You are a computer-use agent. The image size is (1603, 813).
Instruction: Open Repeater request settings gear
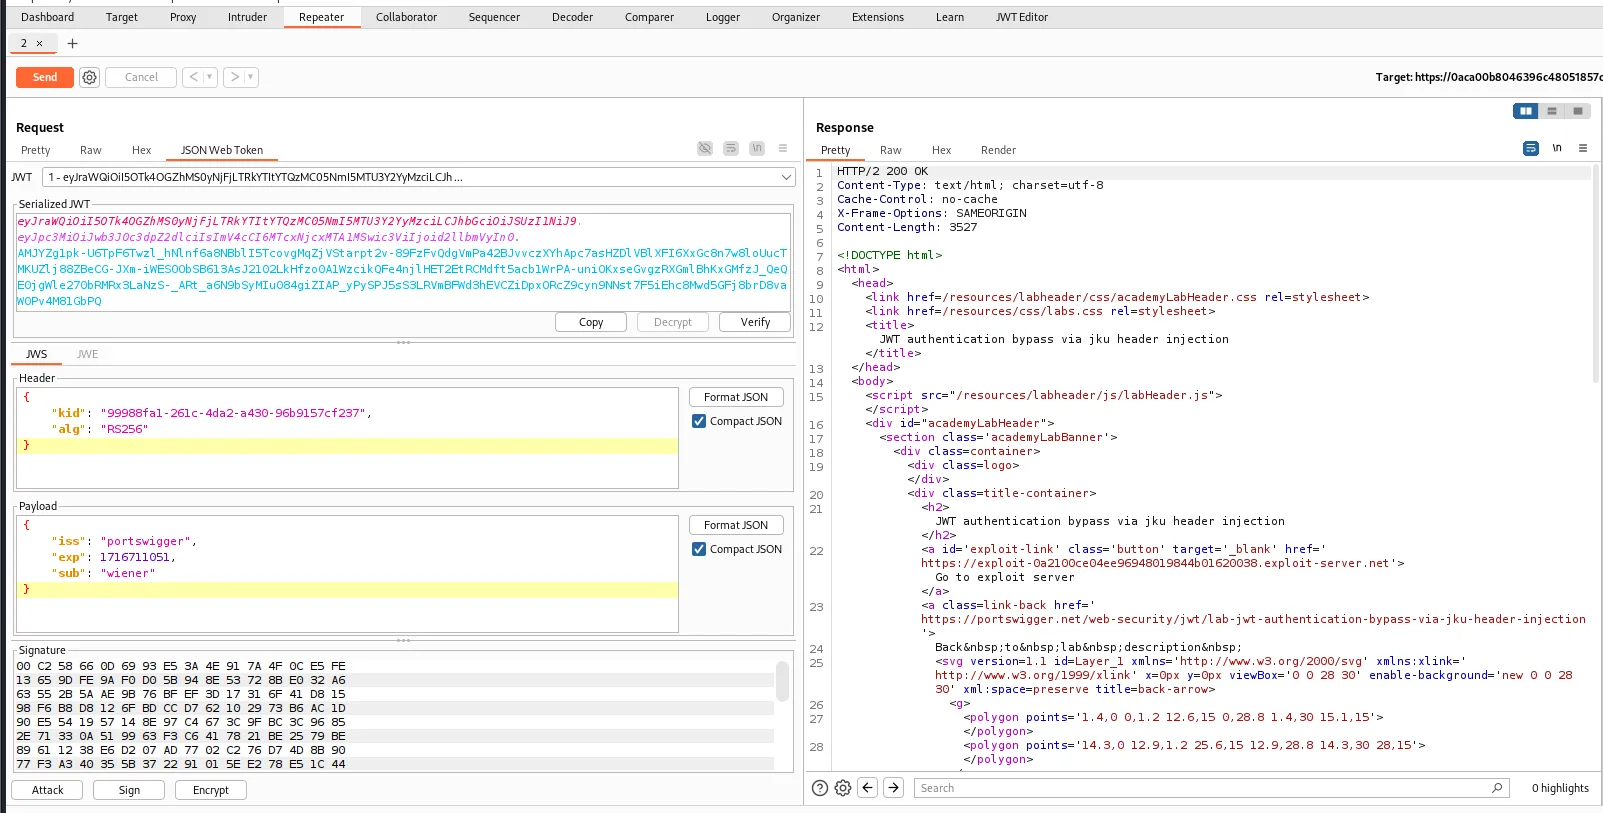89,77
